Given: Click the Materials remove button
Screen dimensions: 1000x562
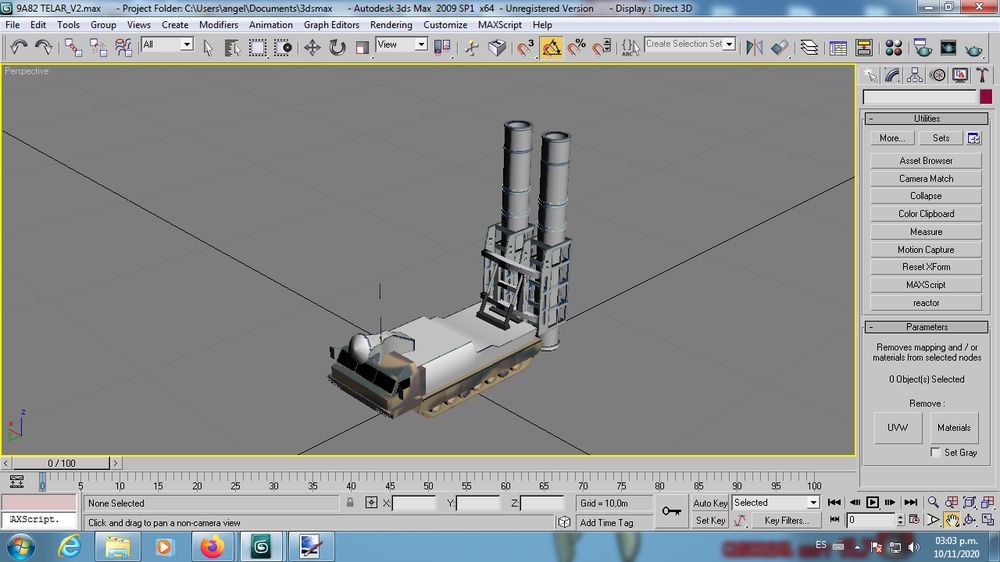Looking at the screenshot, I should click(x=953, y=427).
